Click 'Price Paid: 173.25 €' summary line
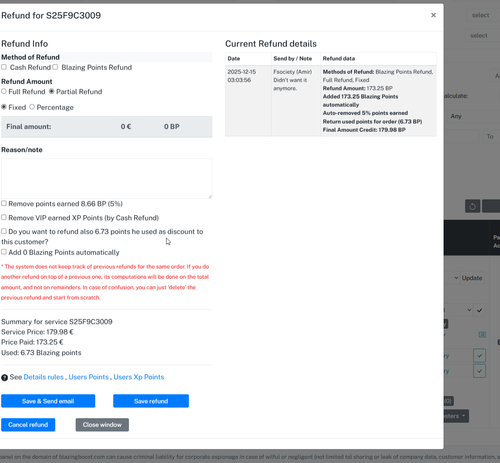The image size is (500, 463). pyautogui.click(x=32, y=342)
